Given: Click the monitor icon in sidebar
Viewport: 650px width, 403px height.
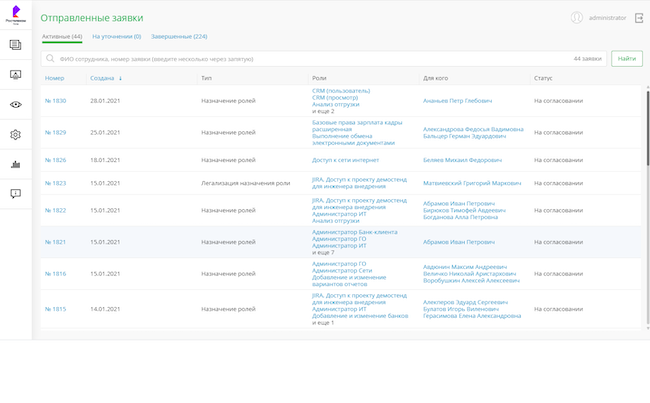Looking at the screenshot, I should click(x=15, y=75).
